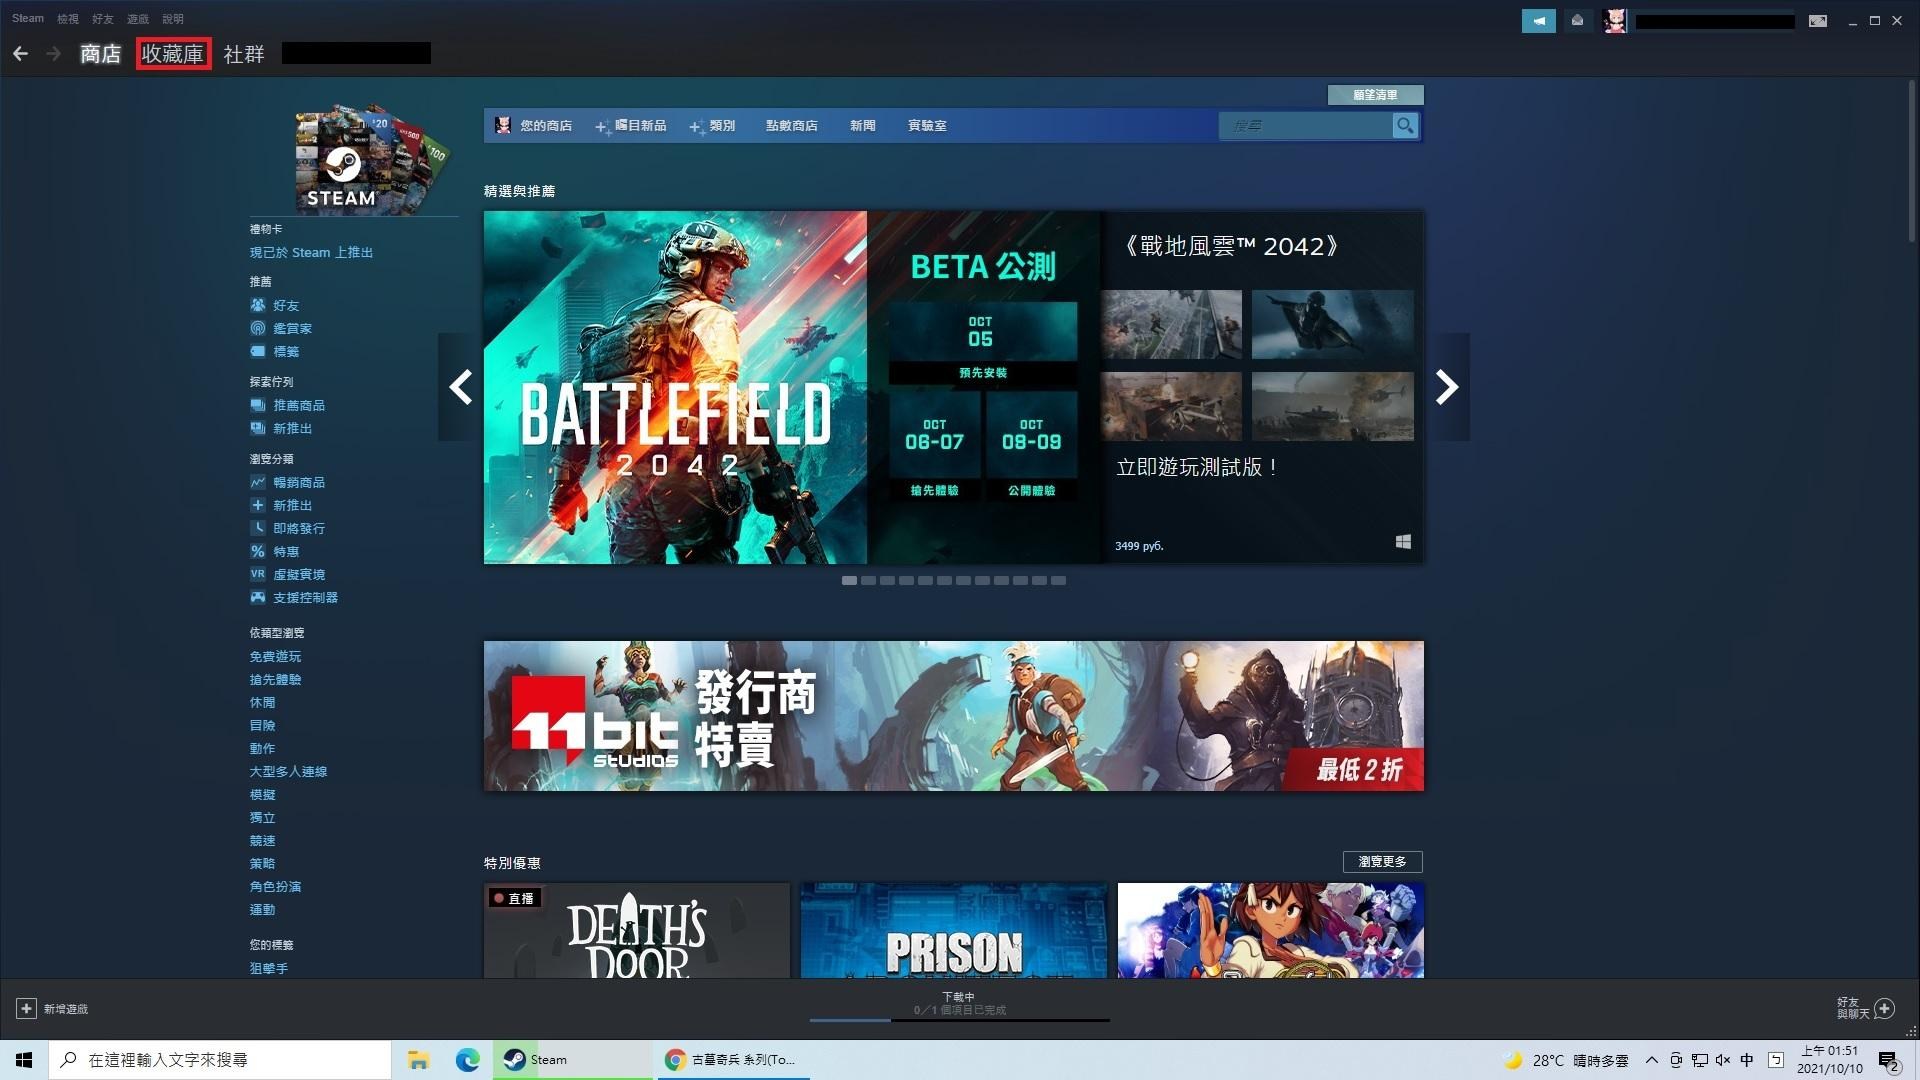Click the 願望清單 wishlist button
The image size is (1920, 1080).
click(x=1375, y=95)
